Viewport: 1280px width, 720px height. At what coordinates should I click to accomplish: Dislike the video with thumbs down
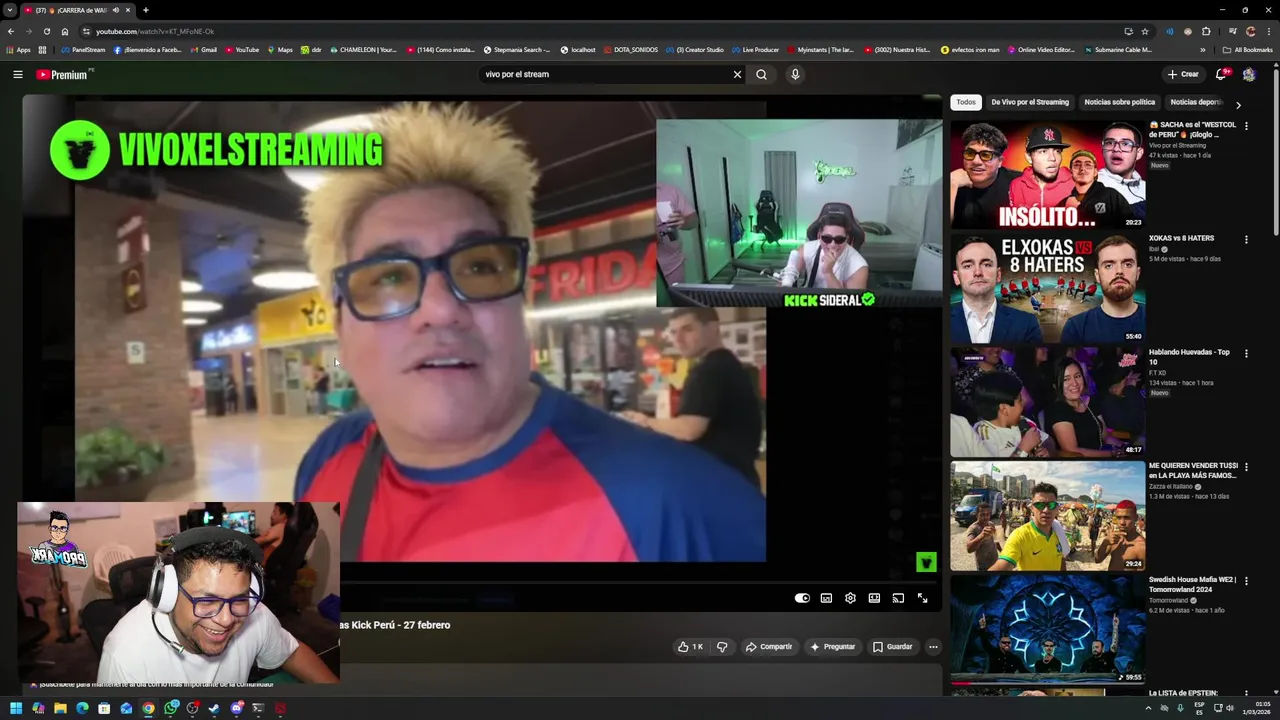click(x=721, y=647)
